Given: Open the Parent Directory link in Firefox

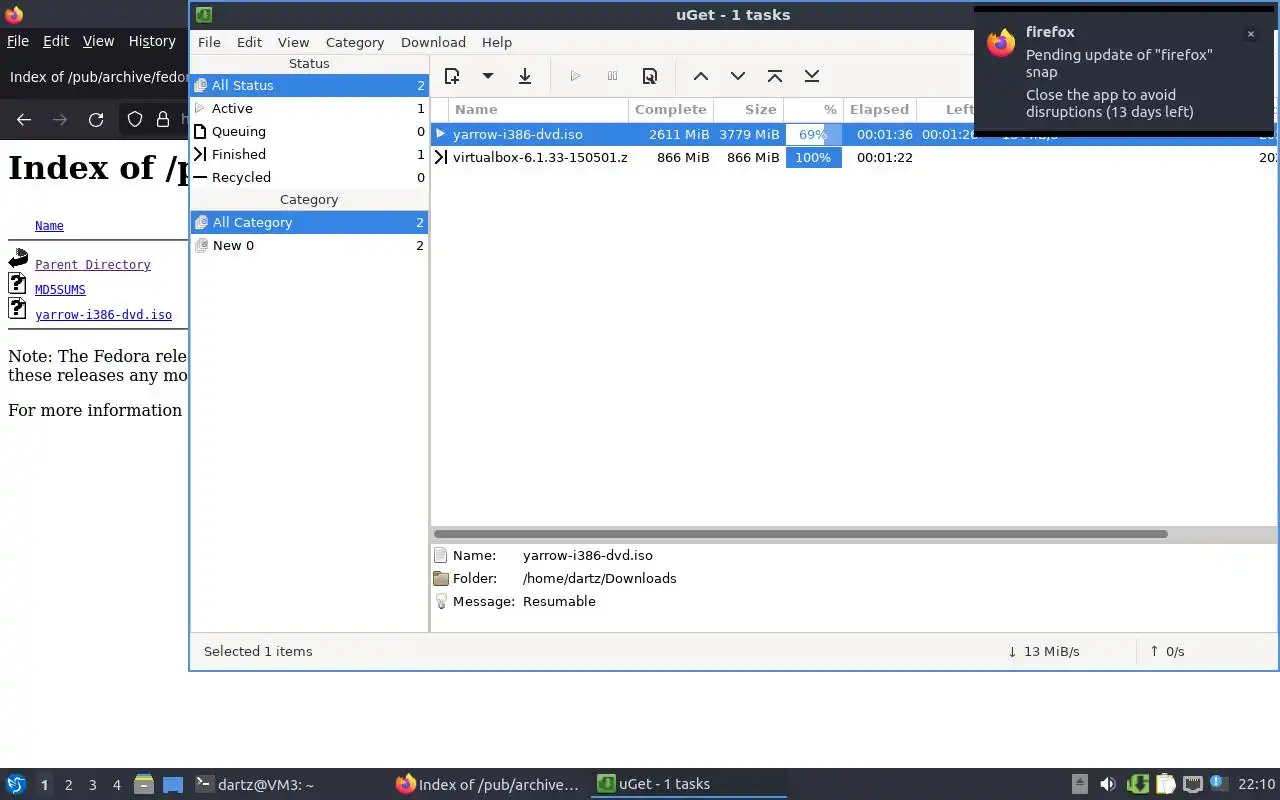Looking at the screenshot, I should tap(93, 265).
